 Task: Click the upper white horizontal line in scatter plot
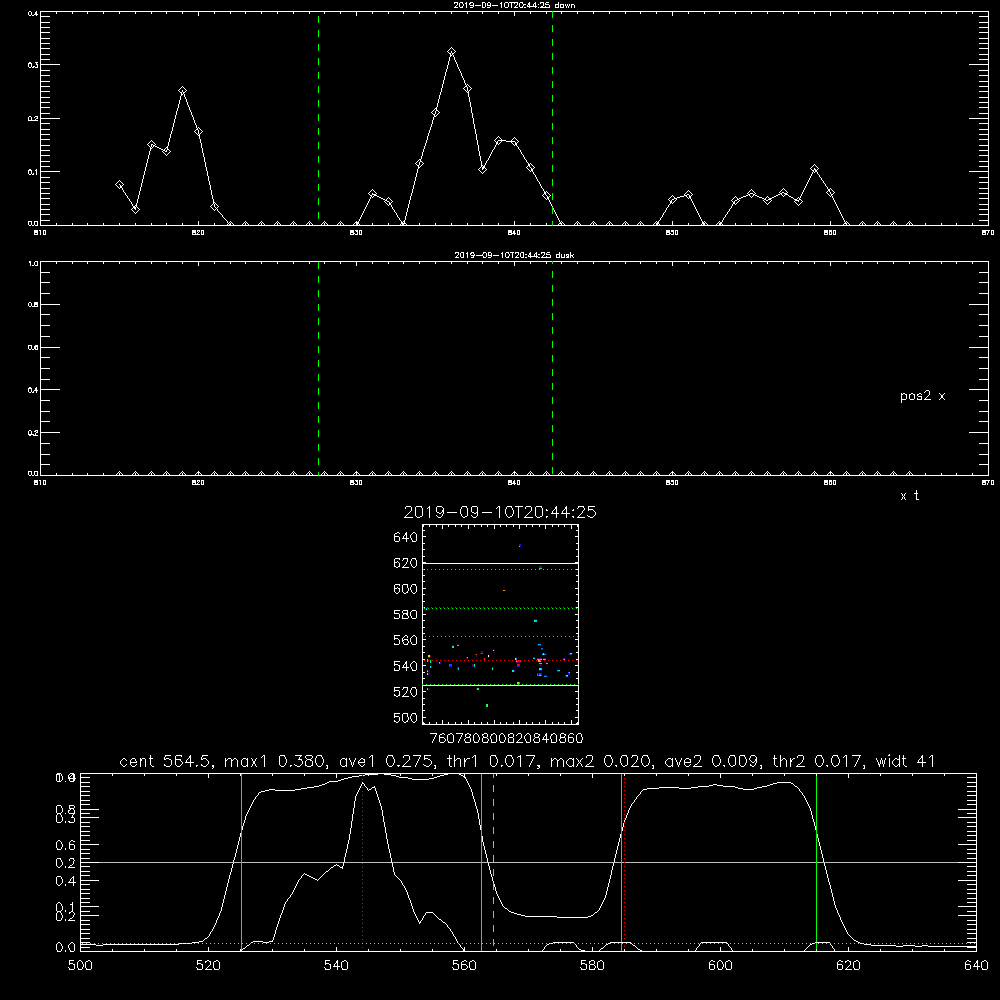[x=500, y=563]
